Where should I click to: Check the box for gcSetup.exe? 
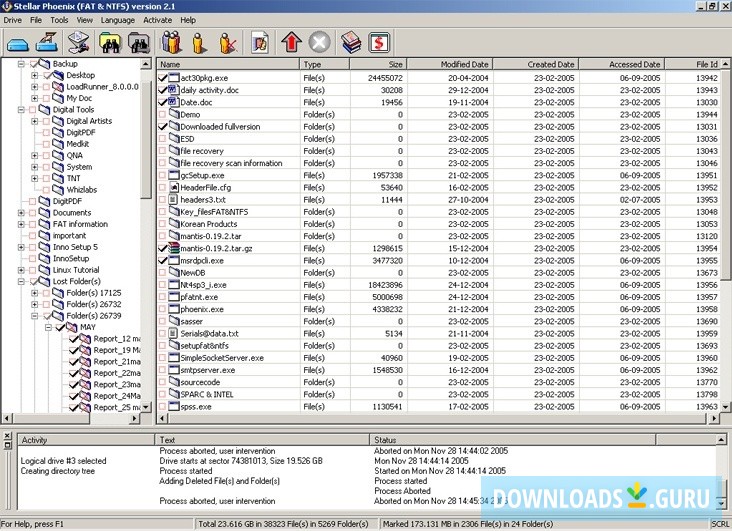(164, 175)
